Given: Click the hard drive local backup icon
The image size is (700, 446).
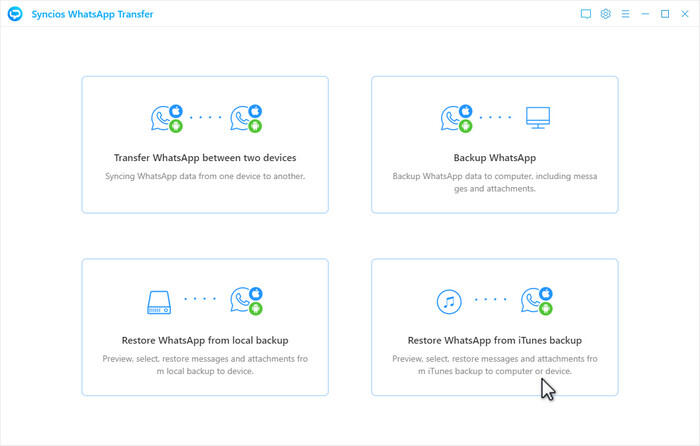Looking at the screenshot, I should click(161, 300).
